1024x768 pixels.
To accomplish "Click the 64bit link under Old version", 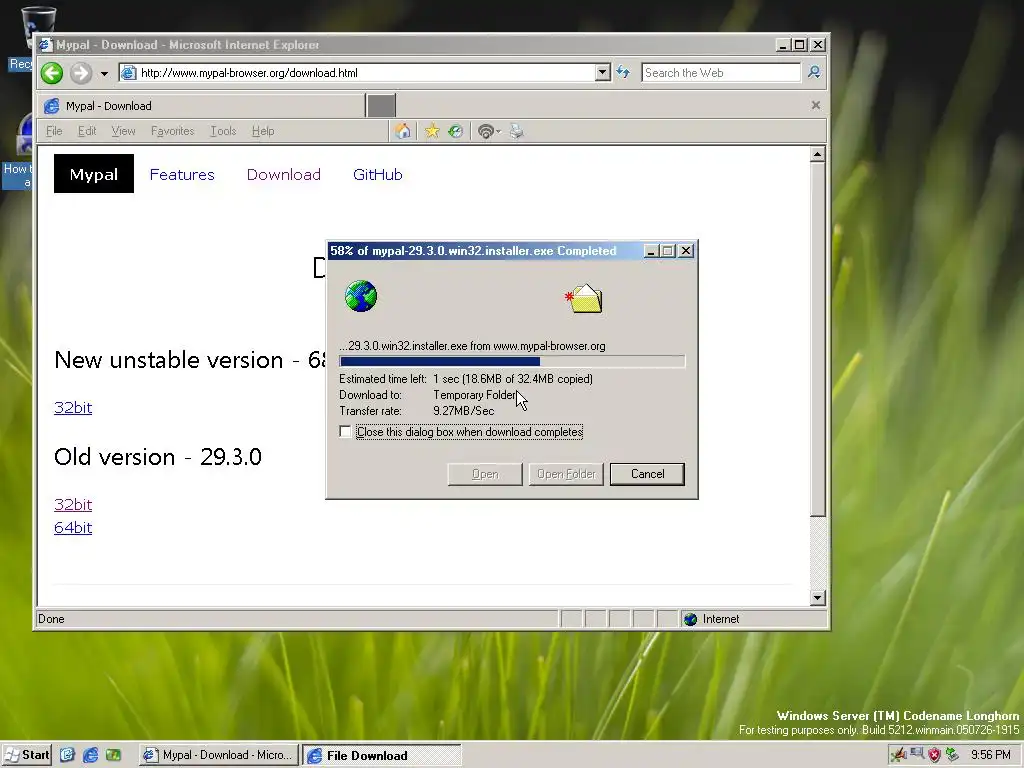I will coord(73,528).
